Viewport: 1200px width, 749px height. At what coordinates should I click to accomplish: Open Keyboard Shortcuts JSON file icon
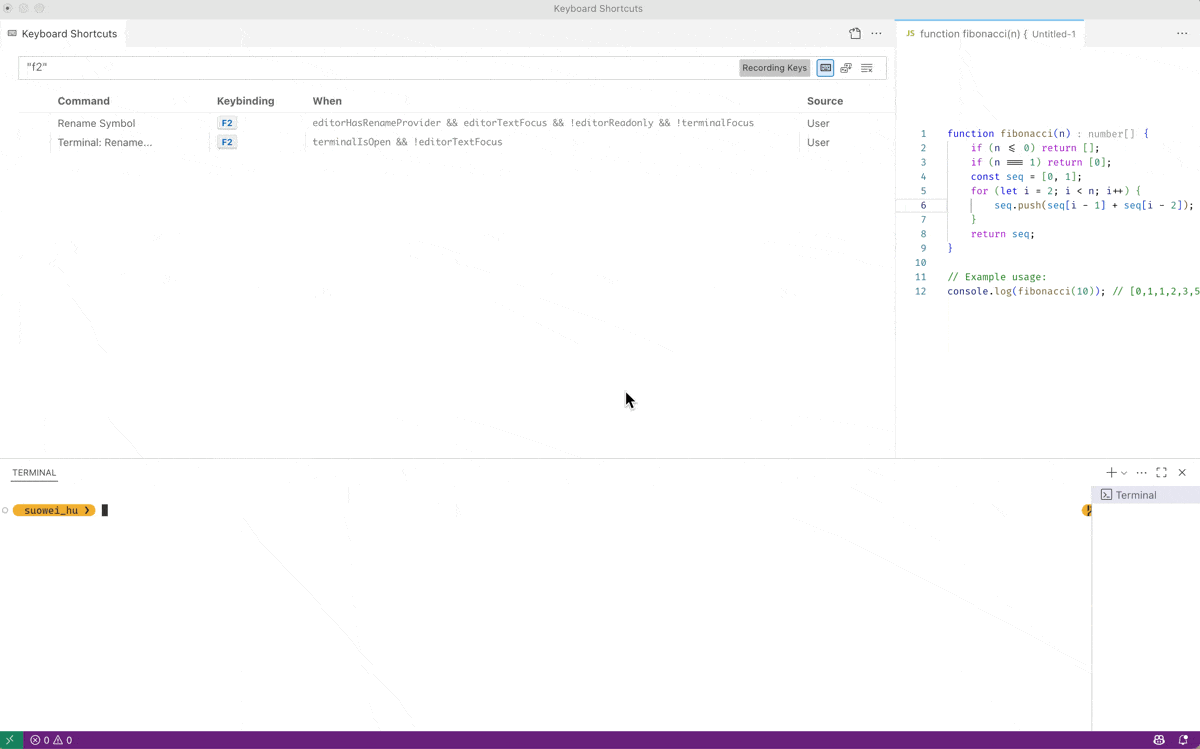[x=855, y=33]
